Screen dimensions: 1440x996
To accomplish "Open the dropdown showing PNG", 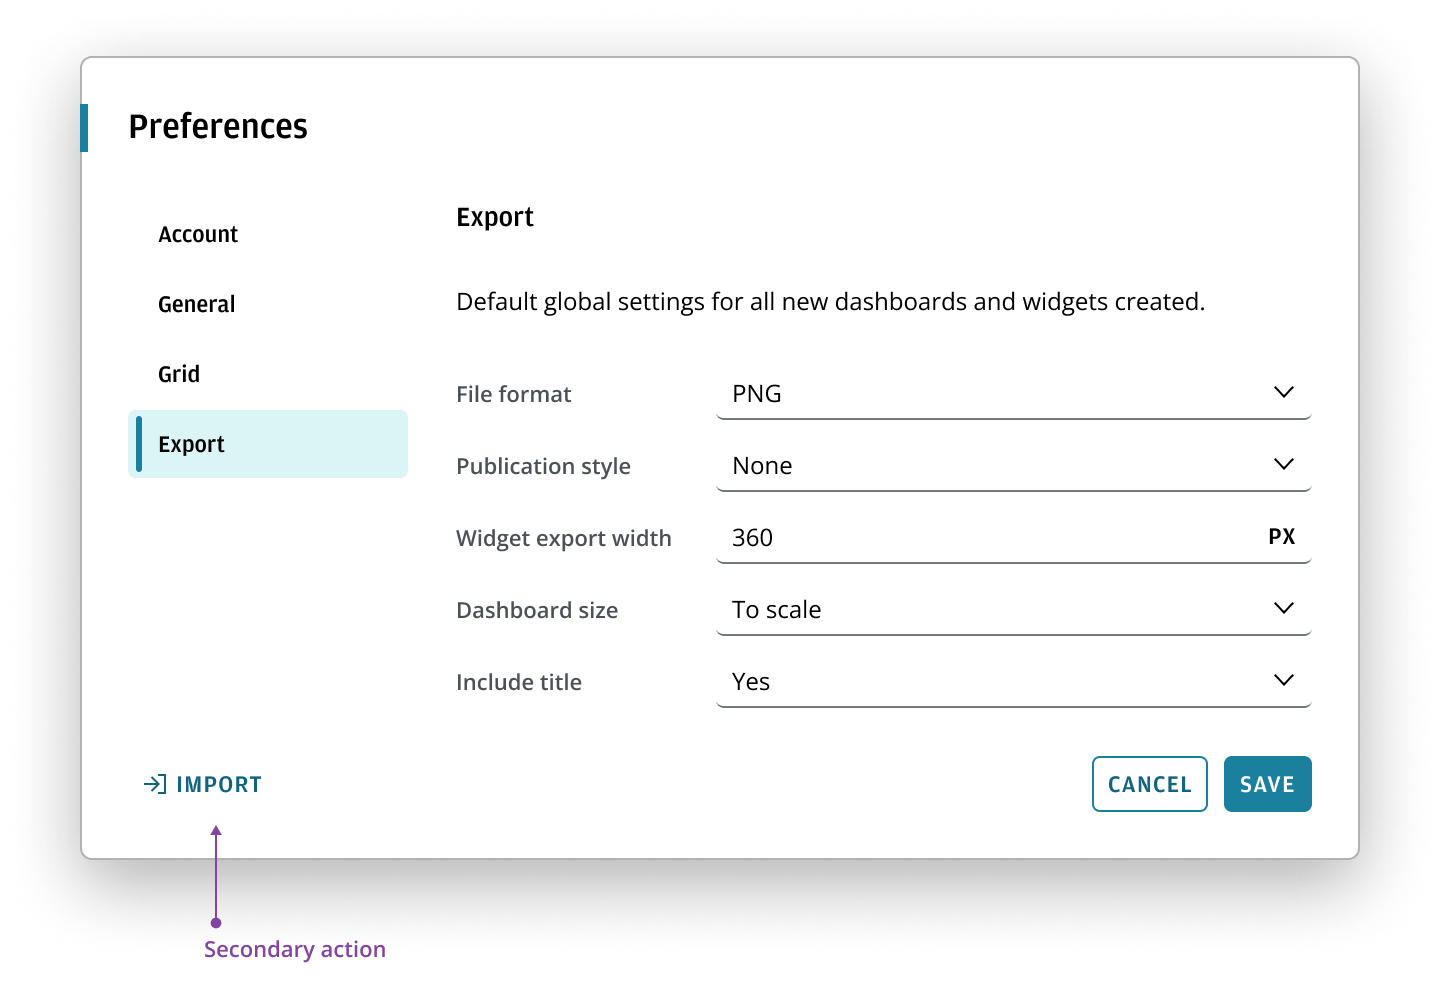I will 1000,394.
